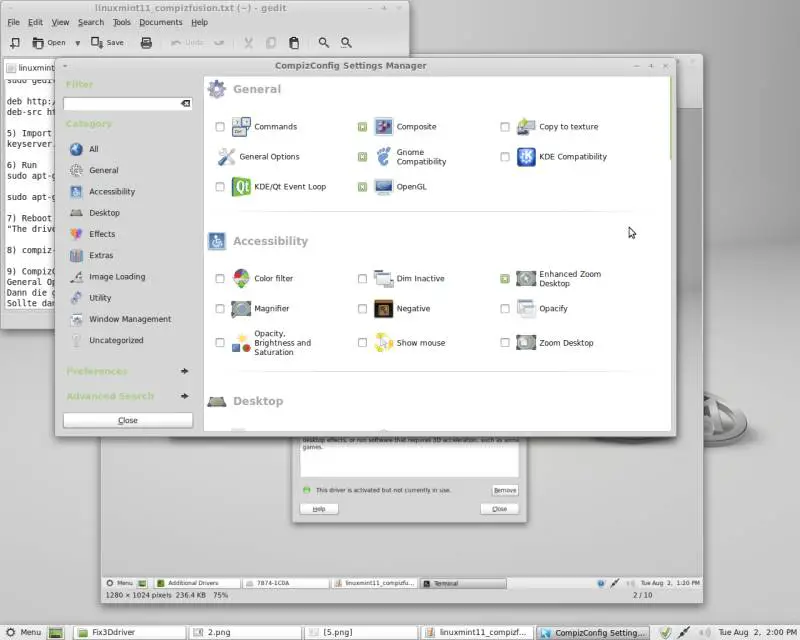The width and height of the screenshot is (800, 640).
Task: Switch to [5.png] taskbar window
Action: (362, 632)
